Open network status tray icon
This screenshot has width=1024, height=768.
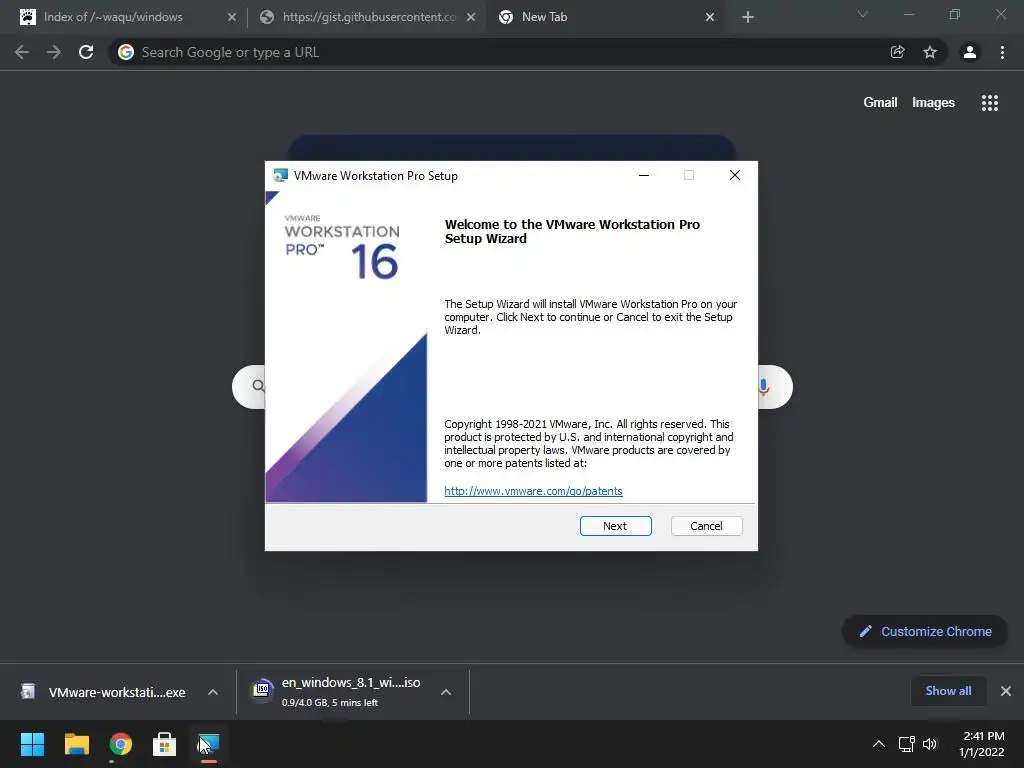pos(906,744)
